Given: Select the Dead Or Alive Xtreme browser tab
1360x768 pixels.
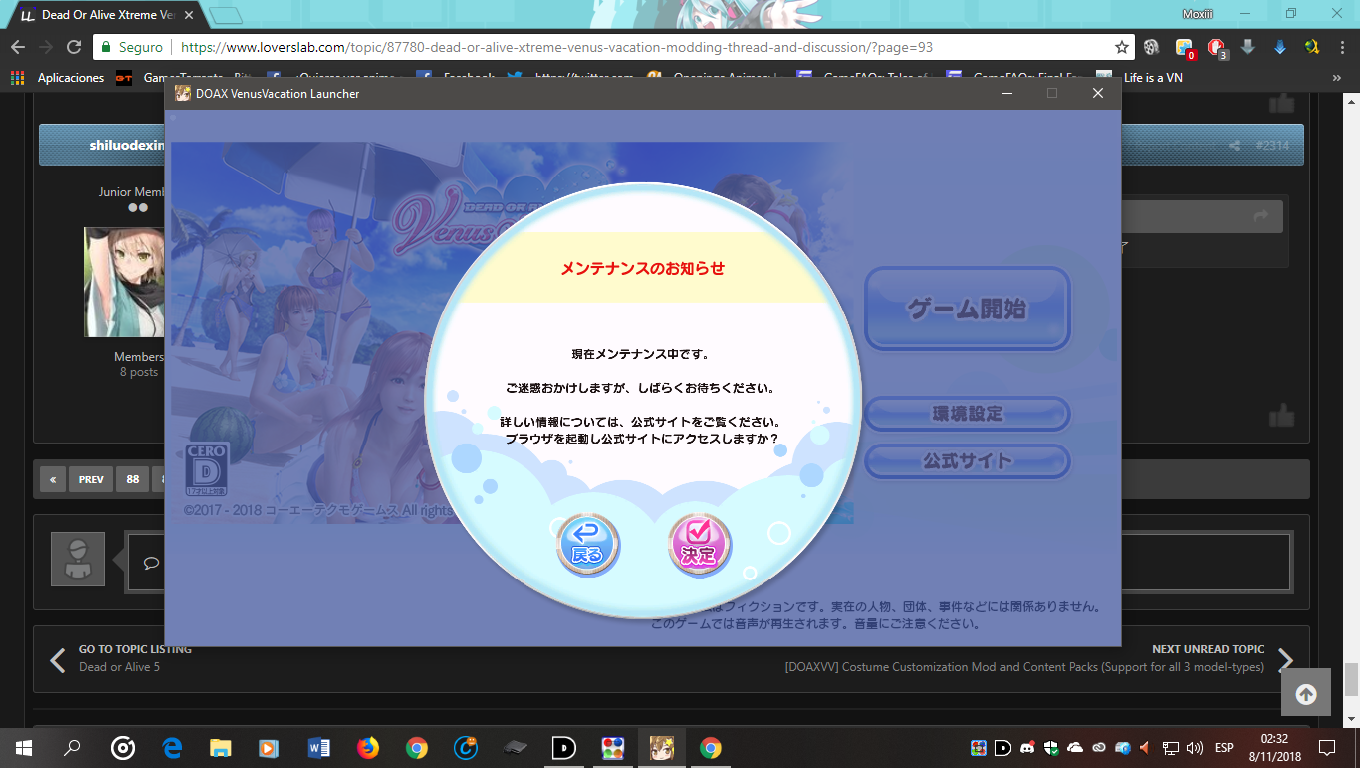Looking at the screenshot, I should (x=108, y=15).
